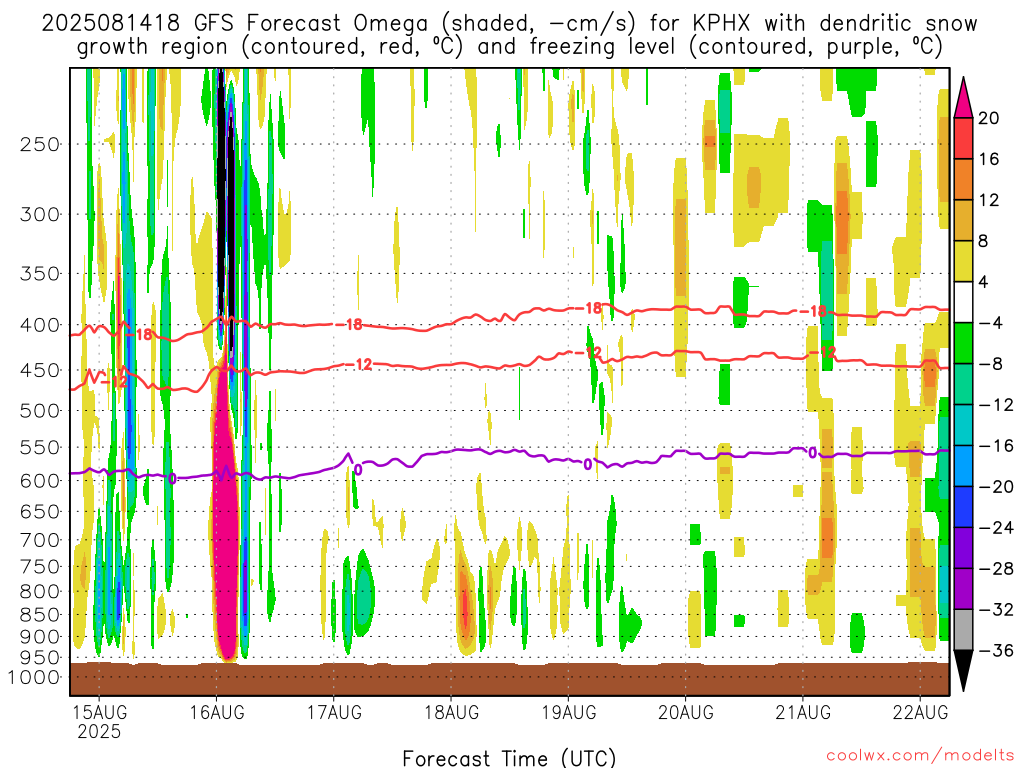Screen dimensions: 1024x768
Task: Select the 16AUG date label
Action: (217, 712)
